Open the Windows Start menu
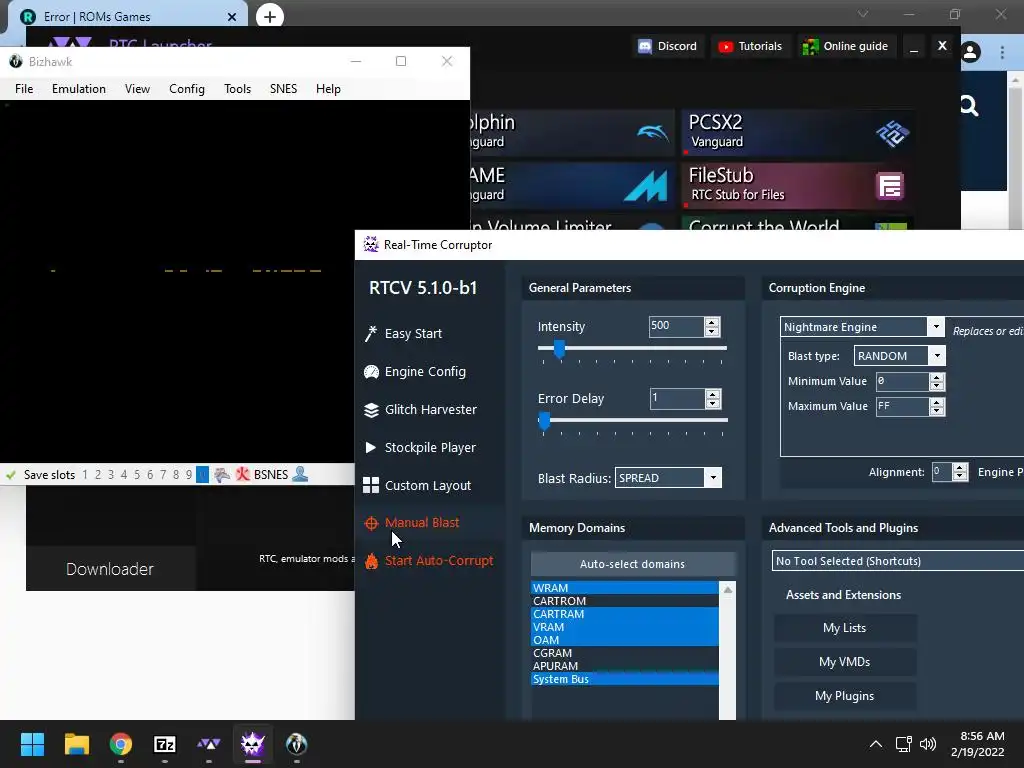 click(x=32, y=744)
